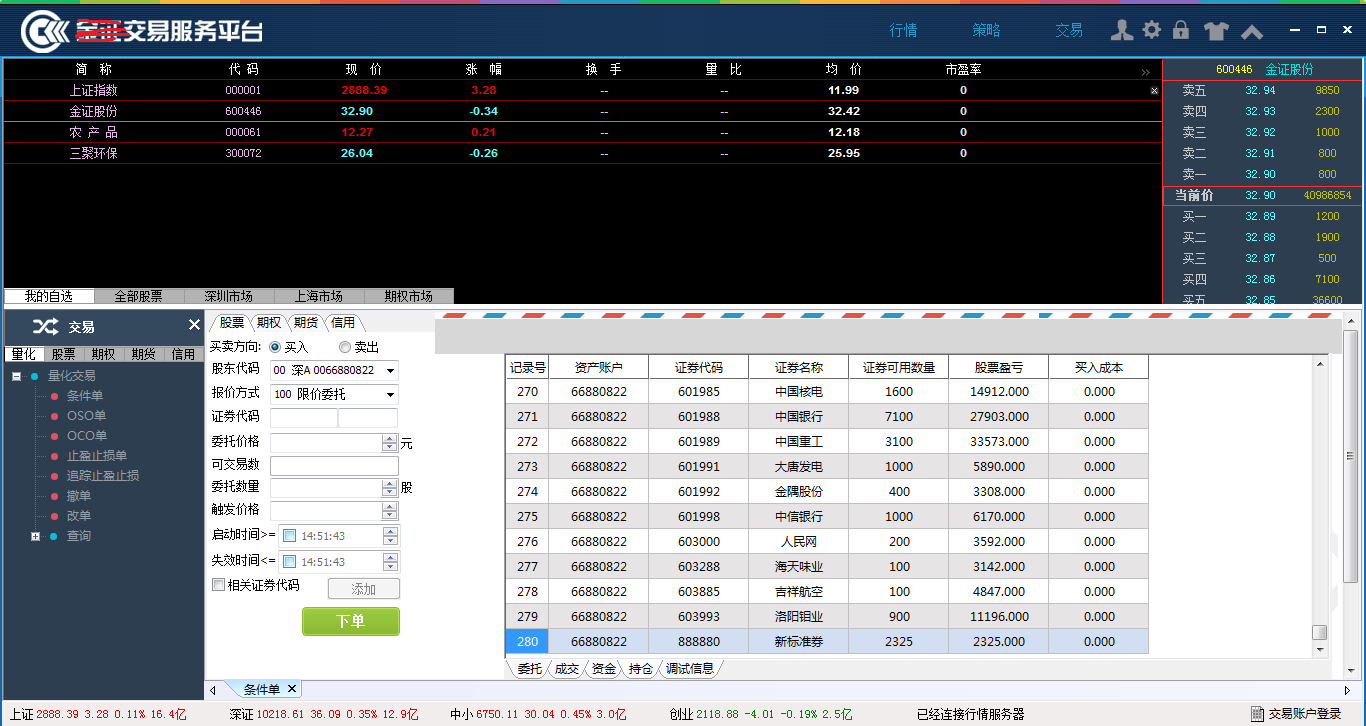
Task: Enable the 启动时间 checkbox
Action: click(x=290, y=536)
